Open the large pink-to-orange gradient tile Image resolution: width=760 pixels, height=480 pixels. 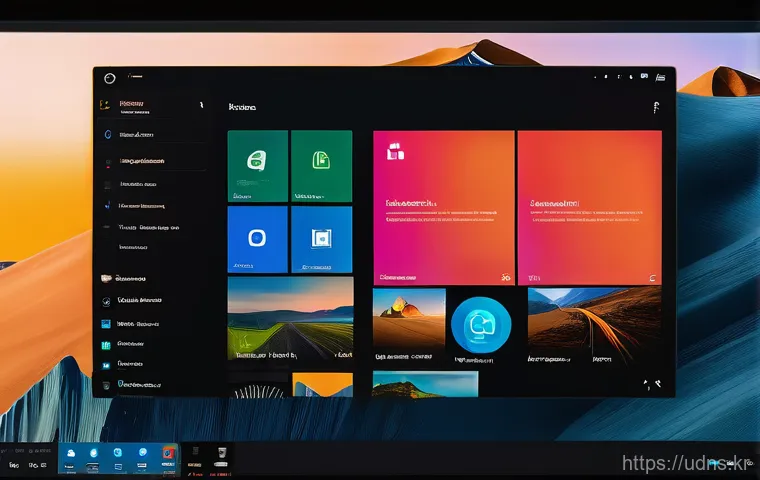pyautogui.click(x=443, y=208)
